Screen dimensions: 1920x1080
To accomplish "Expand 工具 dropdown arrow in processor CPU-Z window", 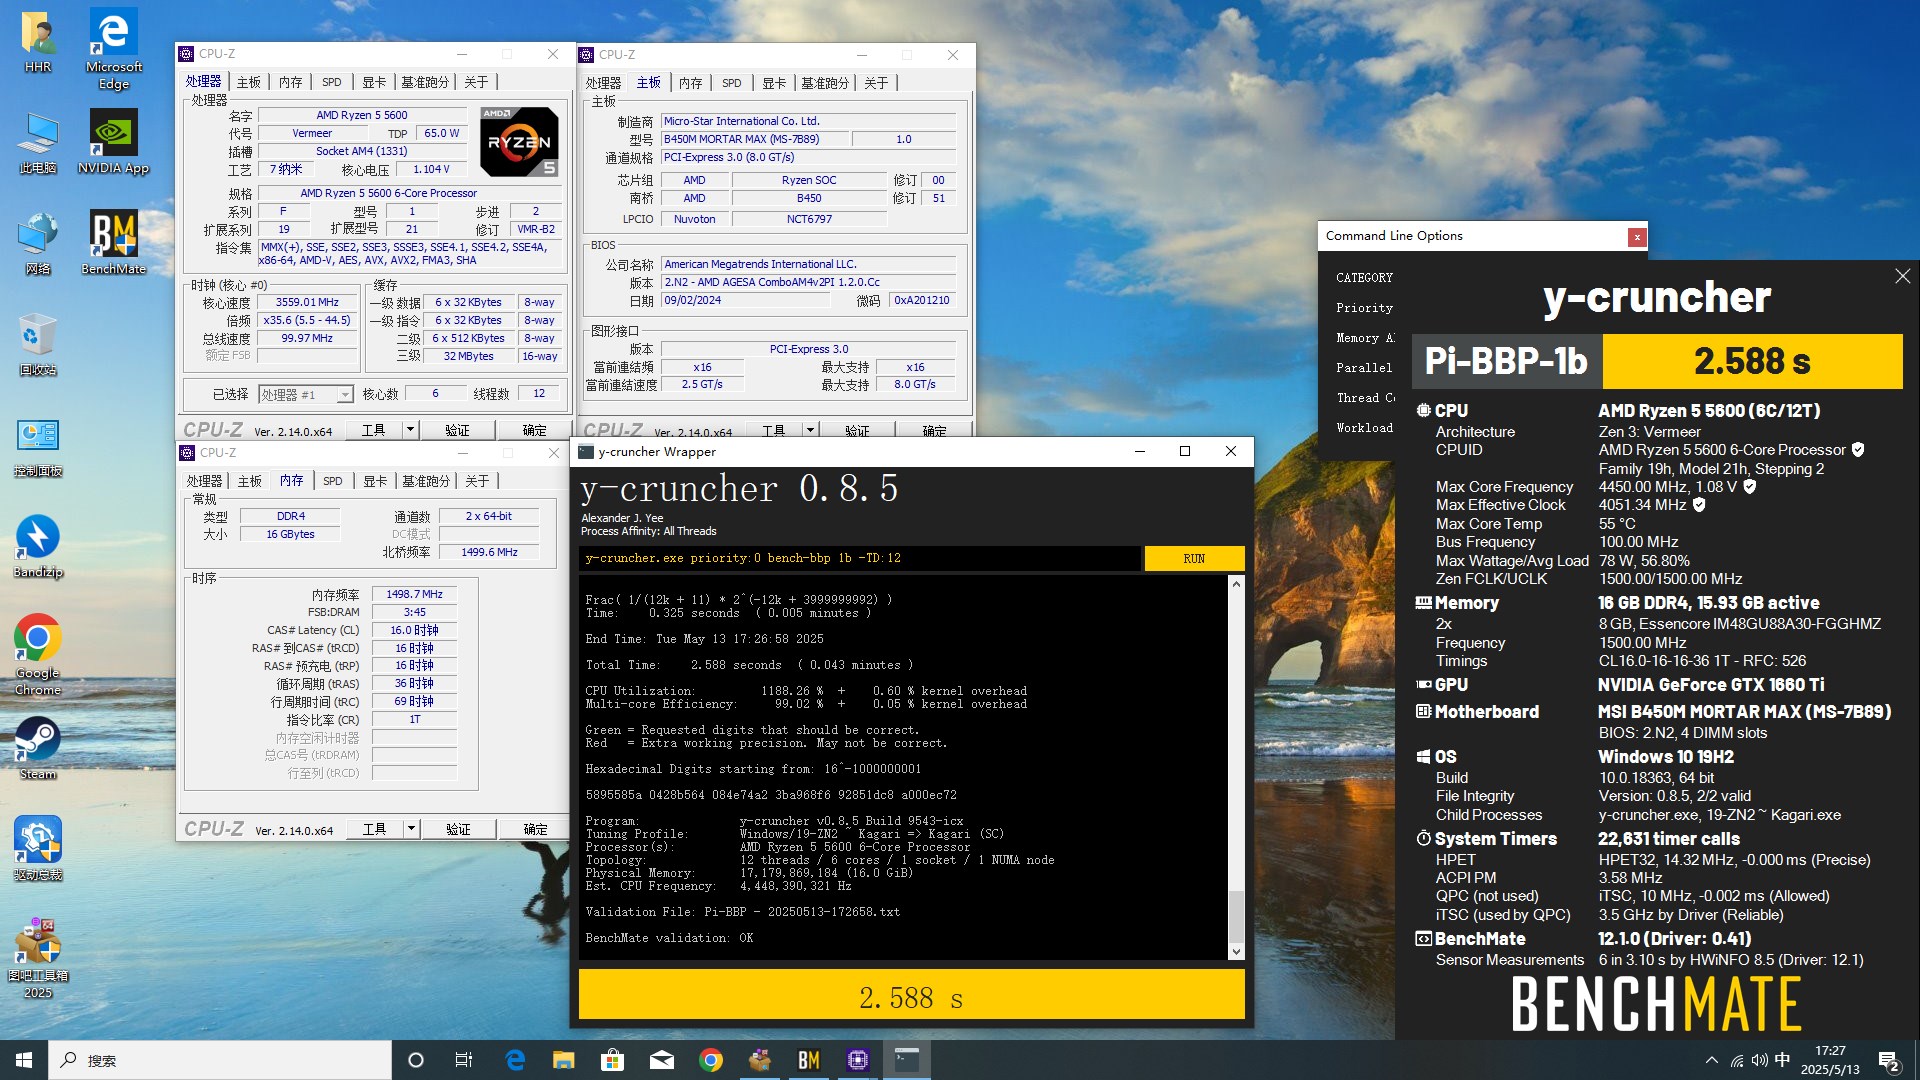I will (409, 430).
